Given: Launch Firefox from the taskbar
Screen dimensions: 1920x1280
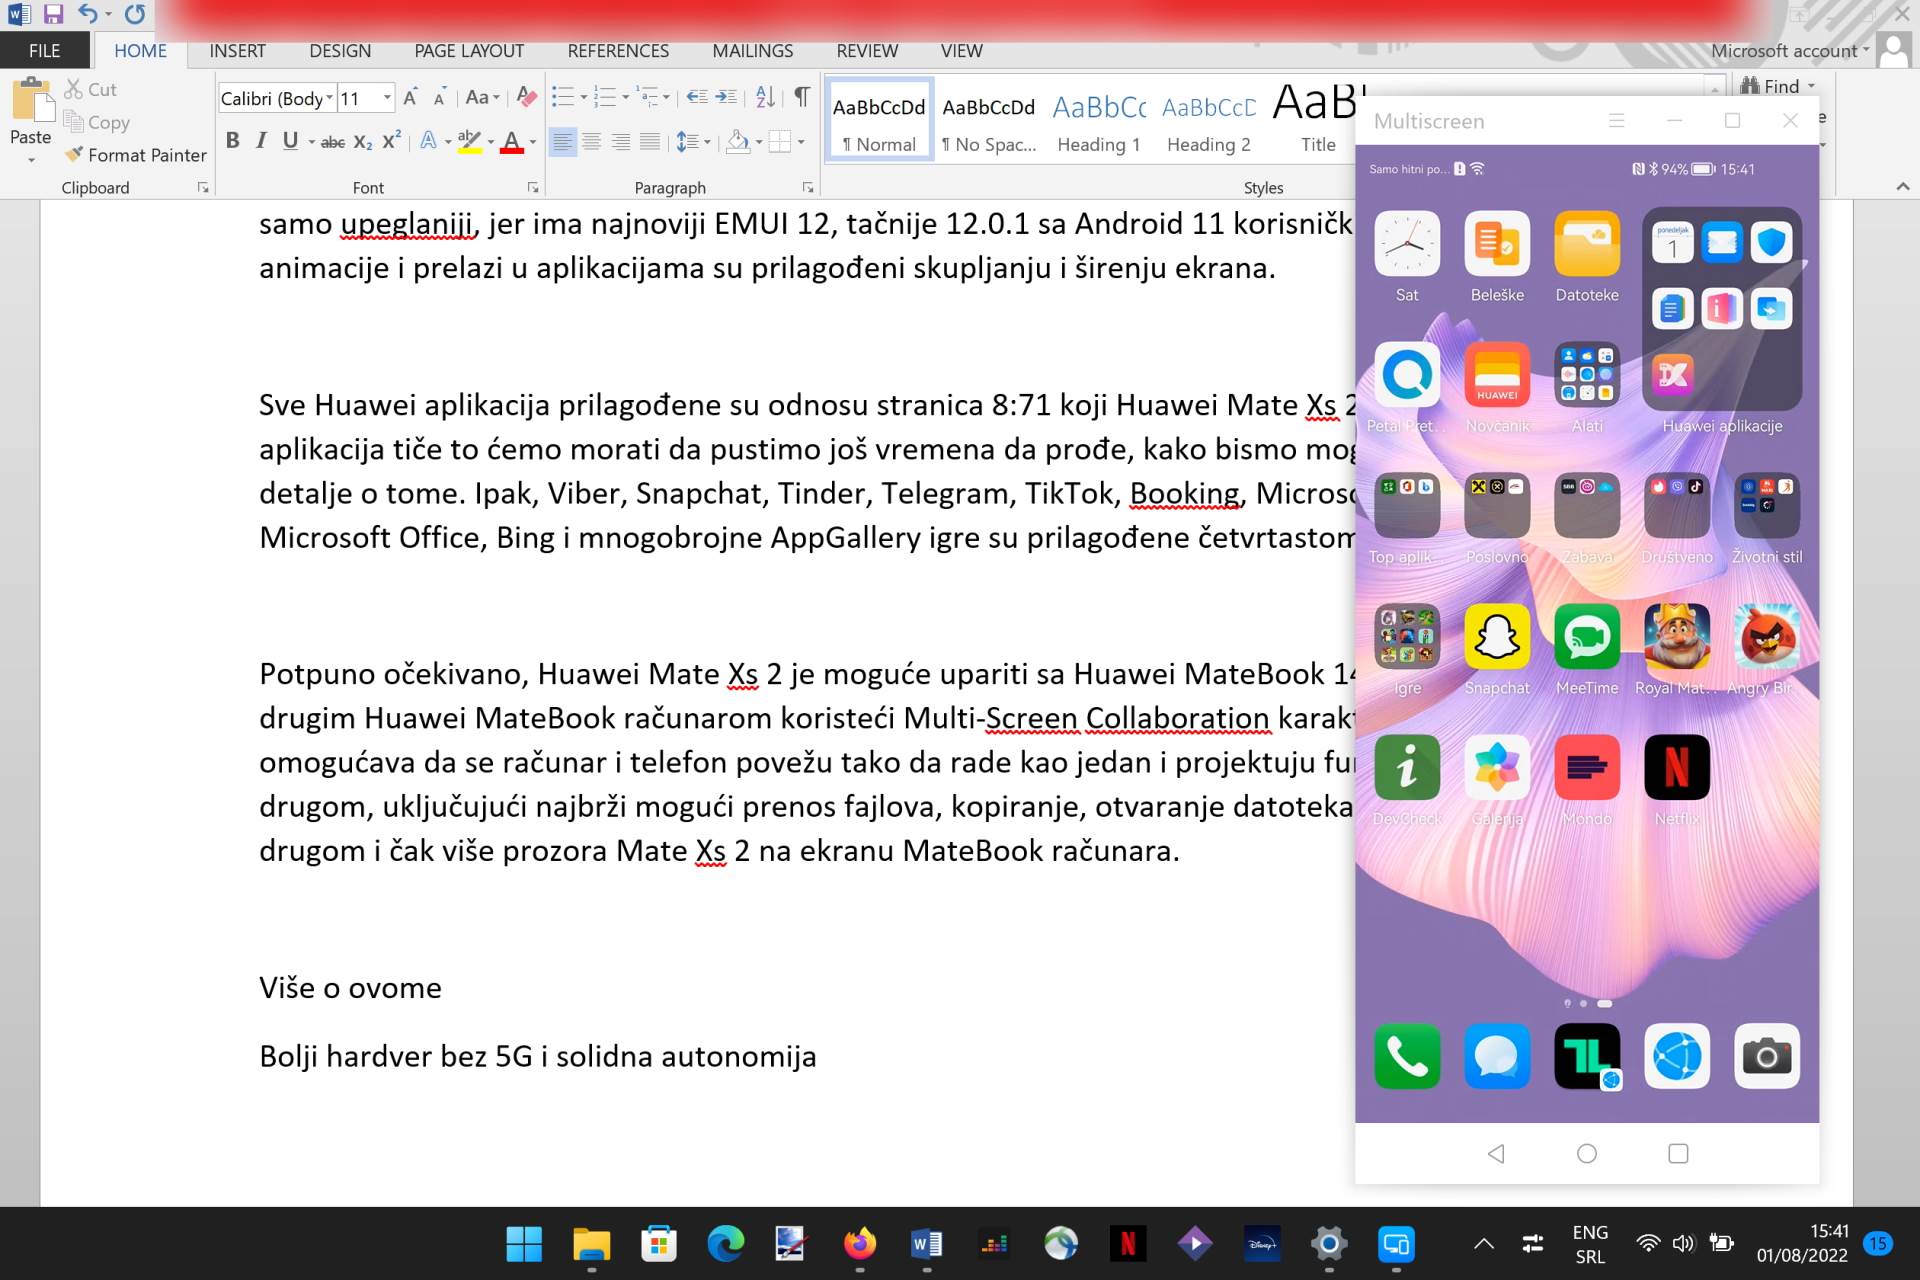Looking at the screenshot, I should (860, 1244).
